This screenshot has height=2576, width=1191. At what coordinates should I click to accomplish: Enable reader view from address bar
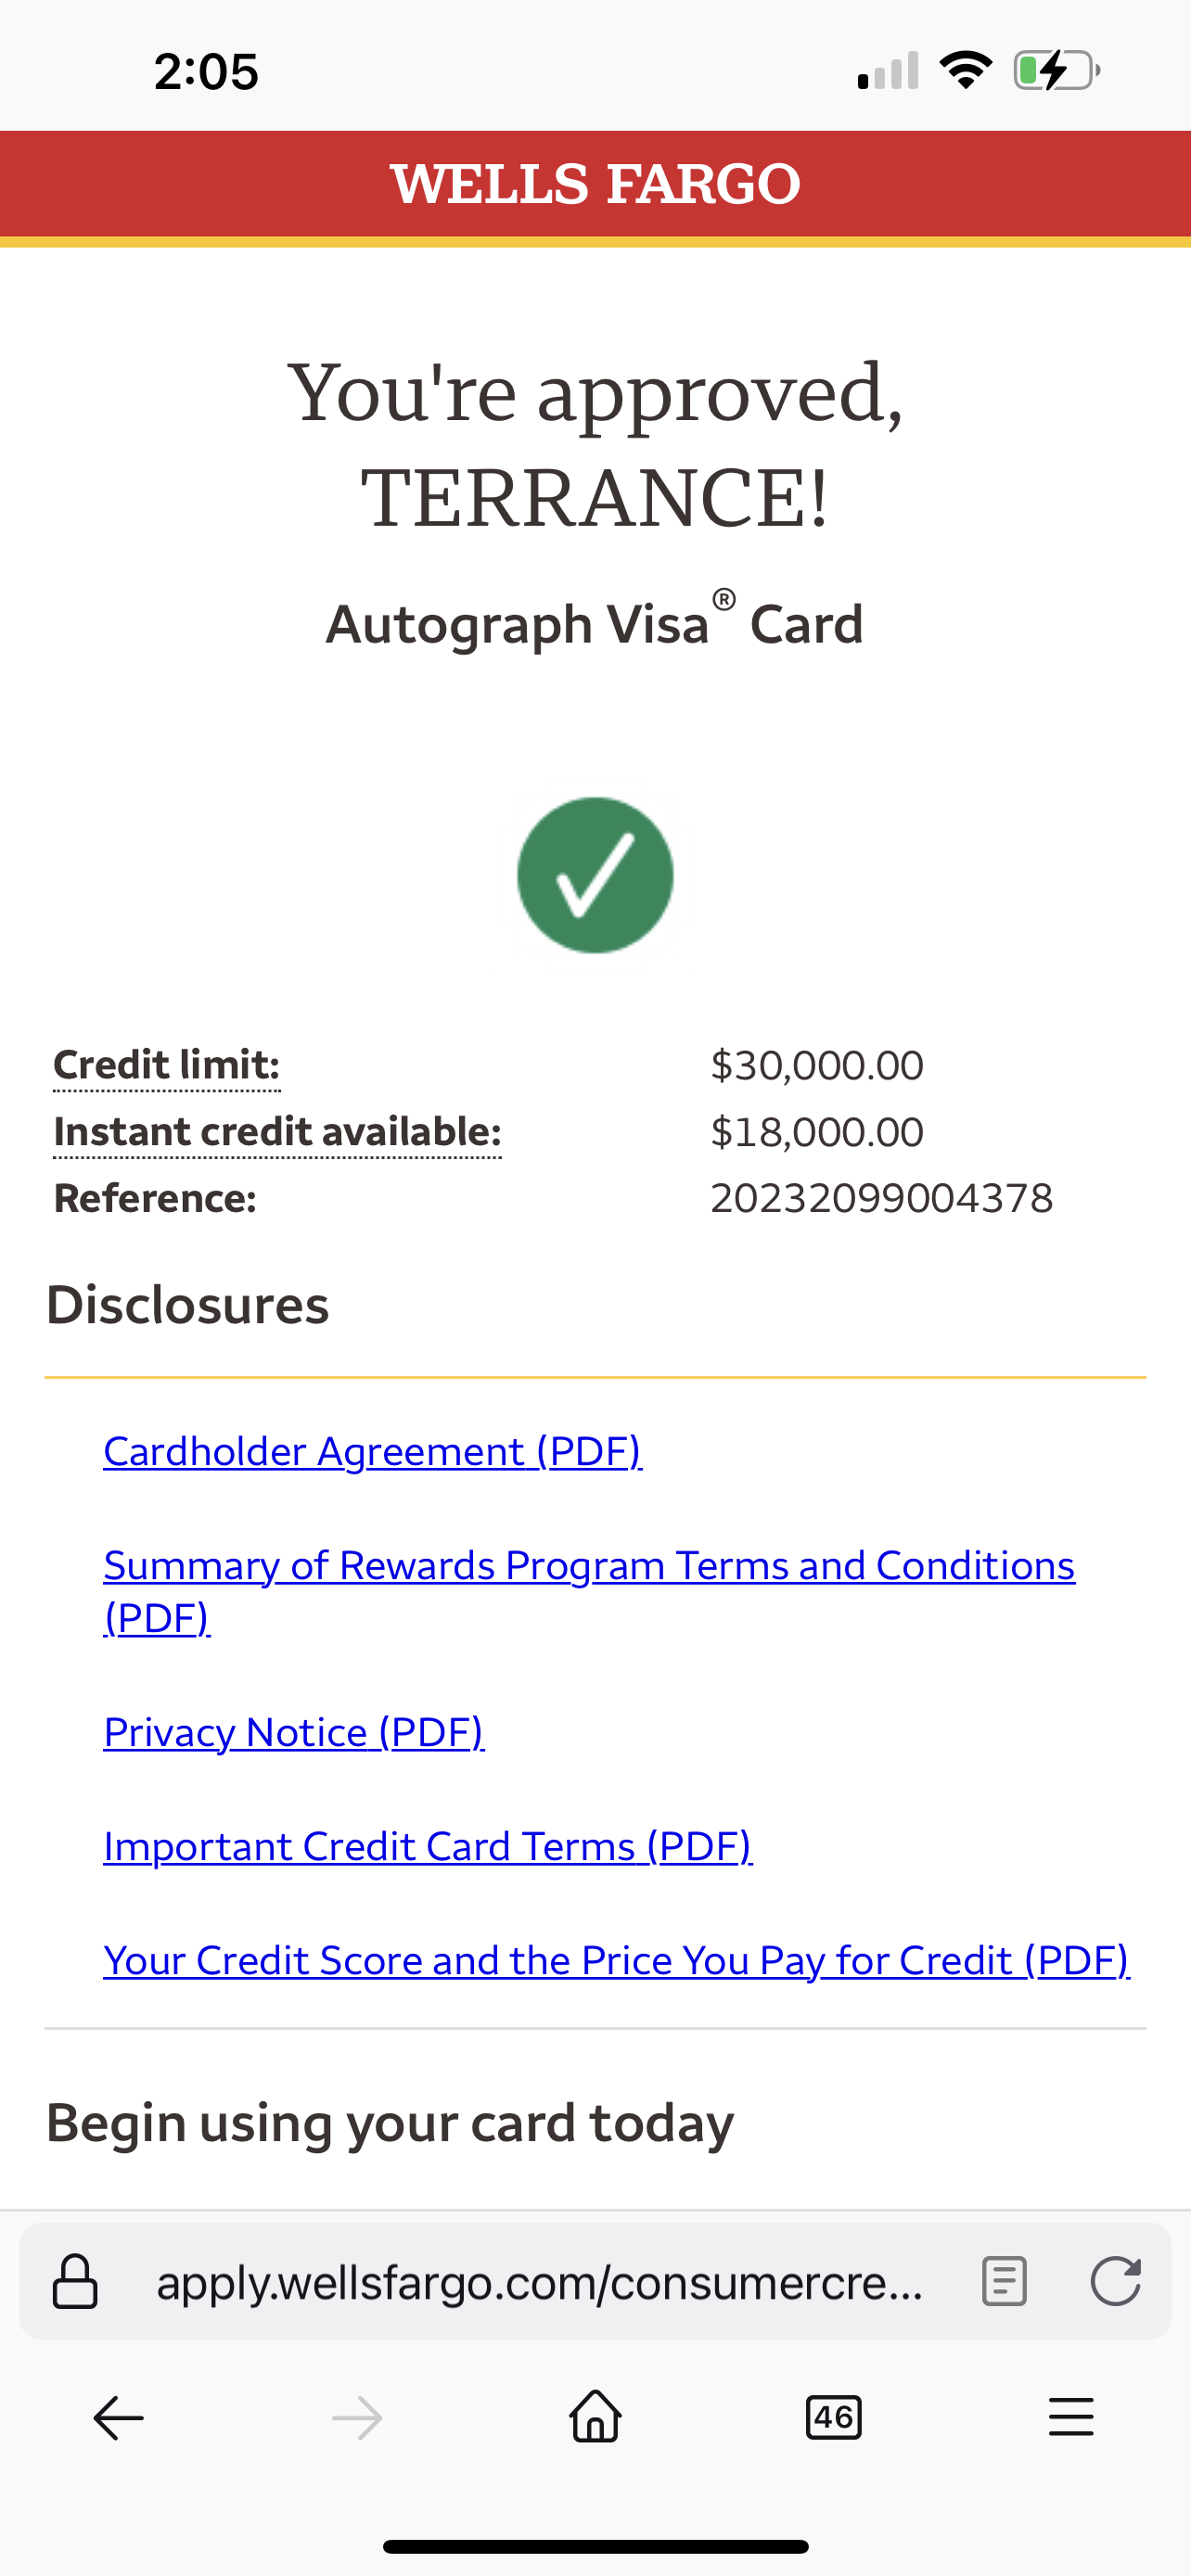[x=1004, y=2282]
